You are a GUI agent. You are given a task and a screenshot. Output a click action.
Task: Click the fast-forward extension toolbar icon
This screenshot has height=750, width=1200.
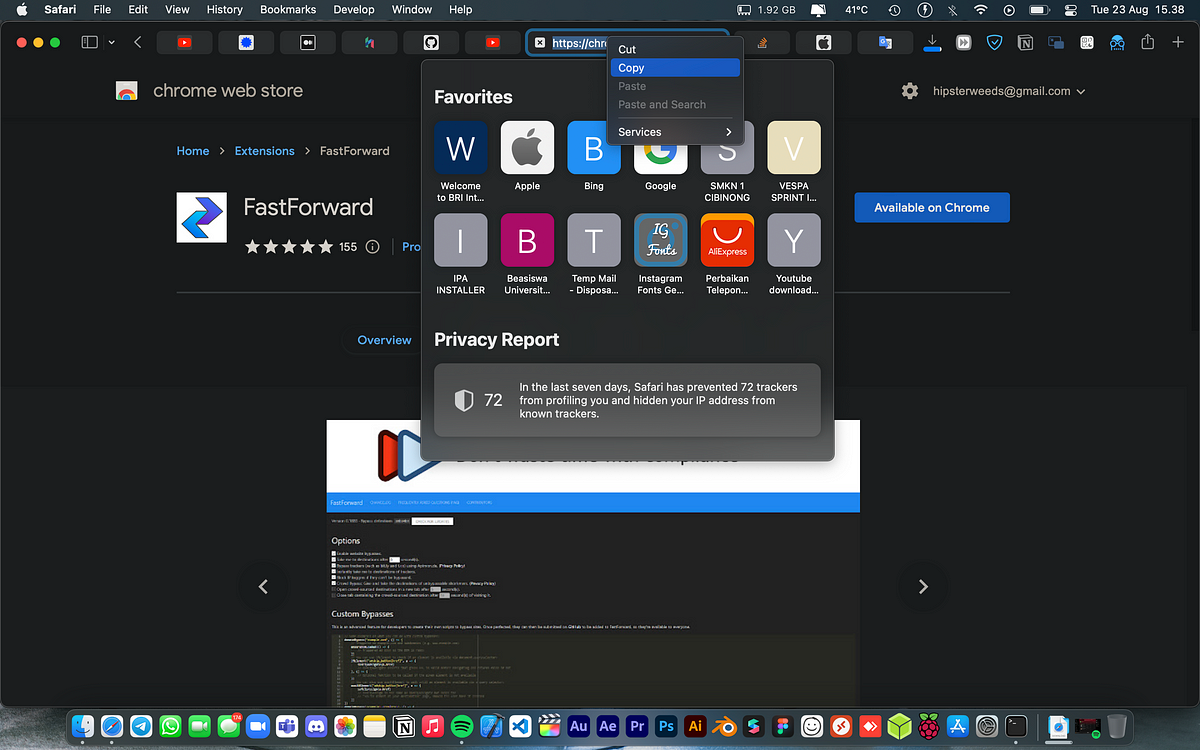point(963,42)
